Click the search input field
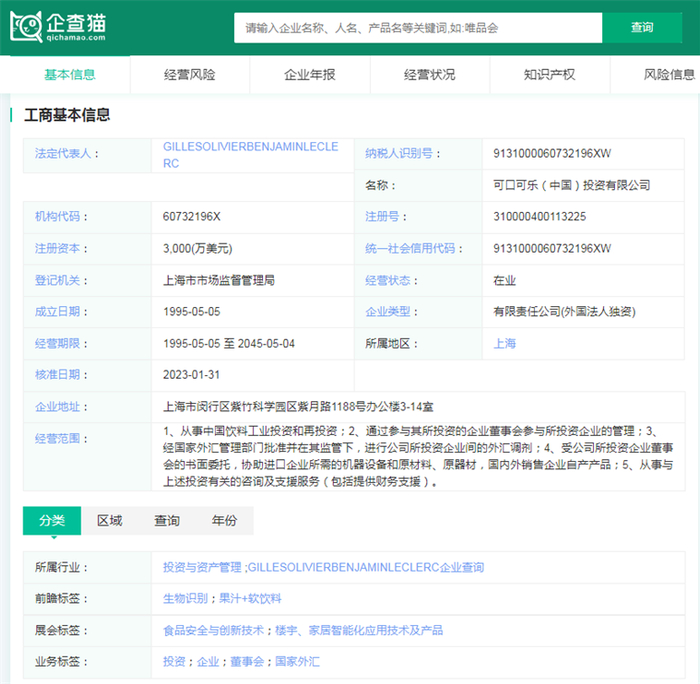The width and height of the screenshot is (700, 684). coord(417,28)
